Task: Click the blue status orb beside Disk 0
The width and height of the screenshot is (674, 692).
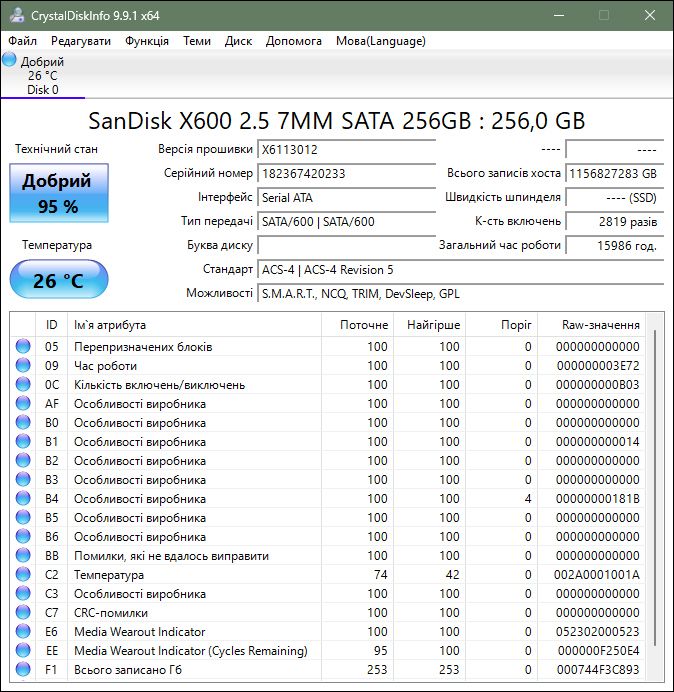Action: click(9, 60)
